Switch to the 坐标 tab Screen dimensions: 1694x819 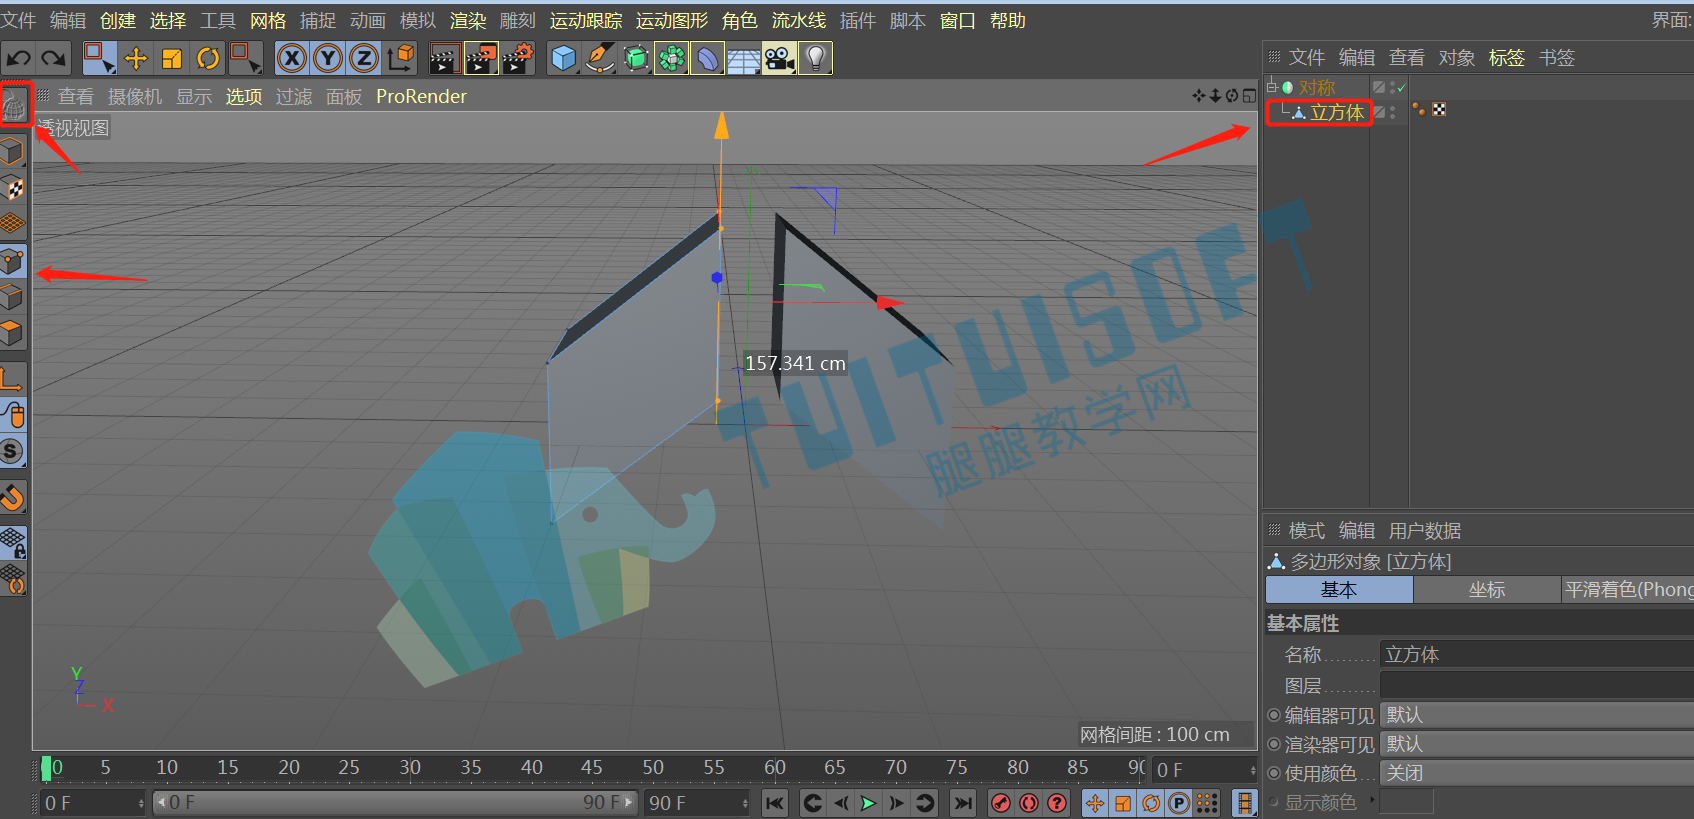1487,590
